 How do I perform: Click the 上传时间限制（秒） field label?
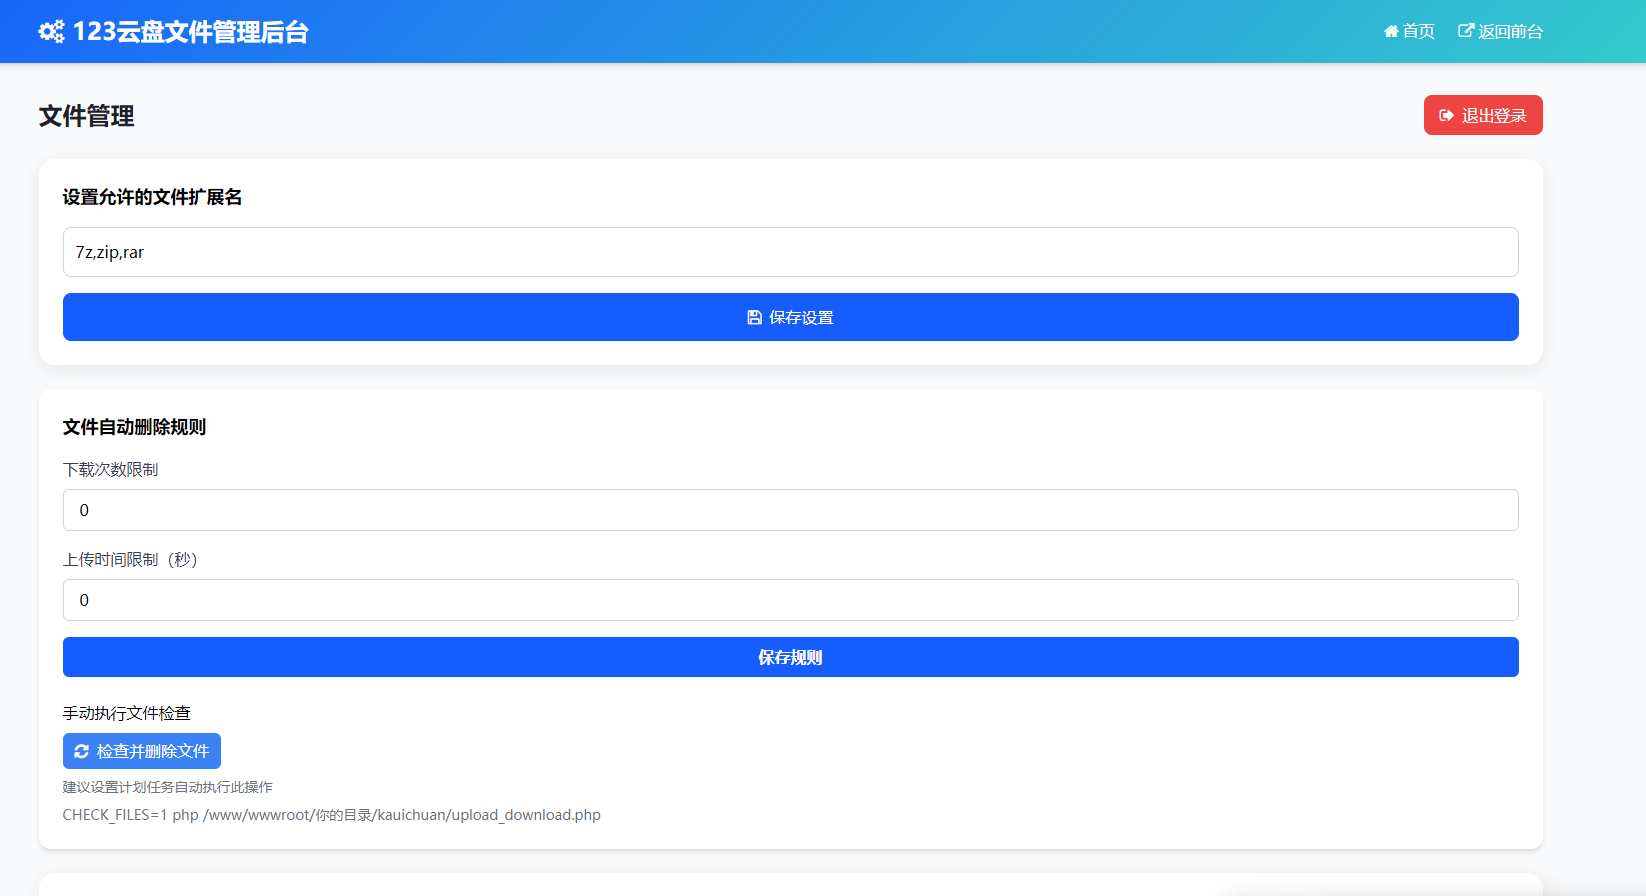[131, 560]
